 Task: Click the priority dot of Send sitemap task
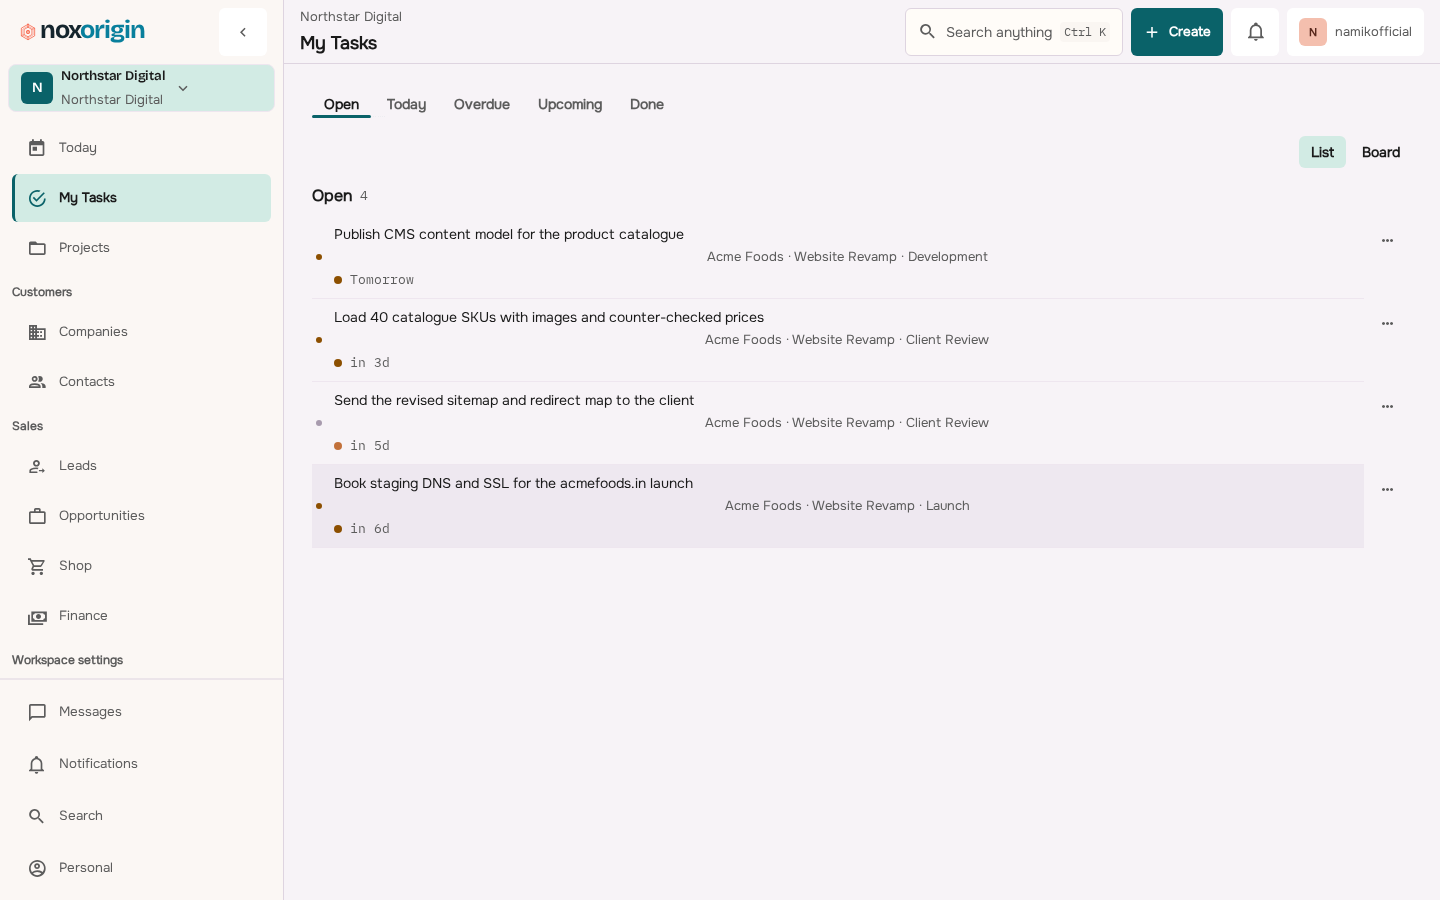(319, 423)
